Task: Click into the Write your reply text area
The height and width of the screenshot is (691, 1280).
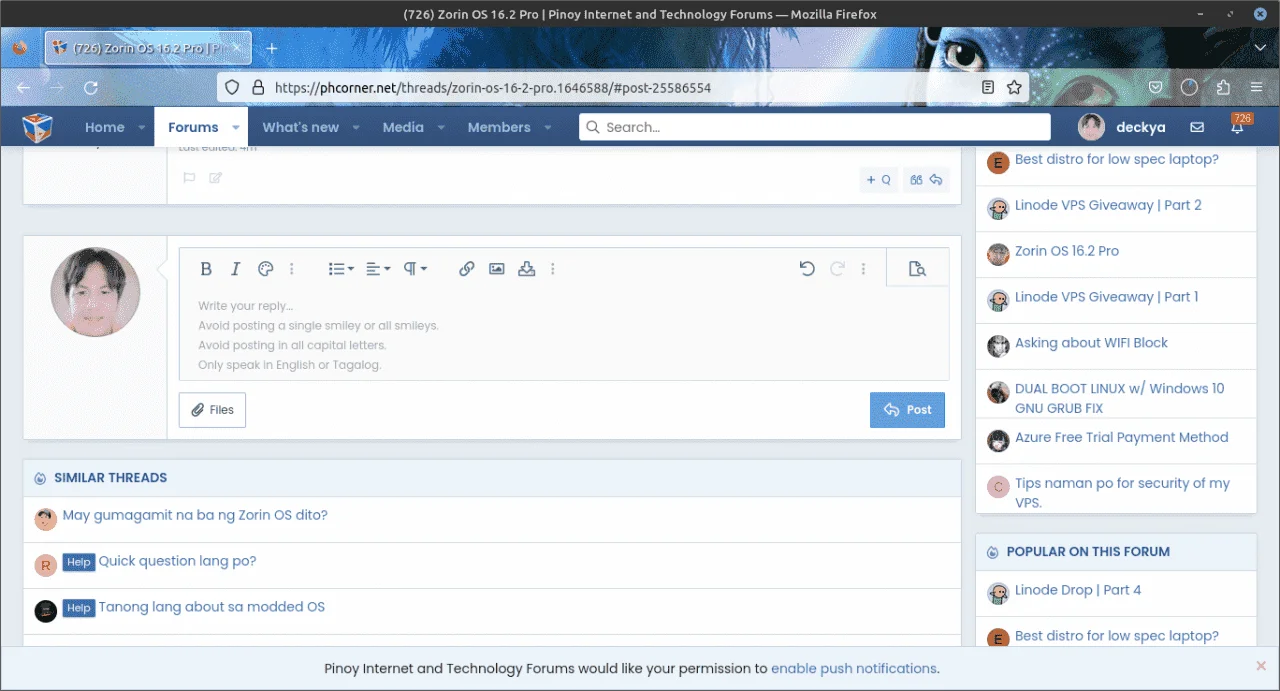Action: coord(564,335)
